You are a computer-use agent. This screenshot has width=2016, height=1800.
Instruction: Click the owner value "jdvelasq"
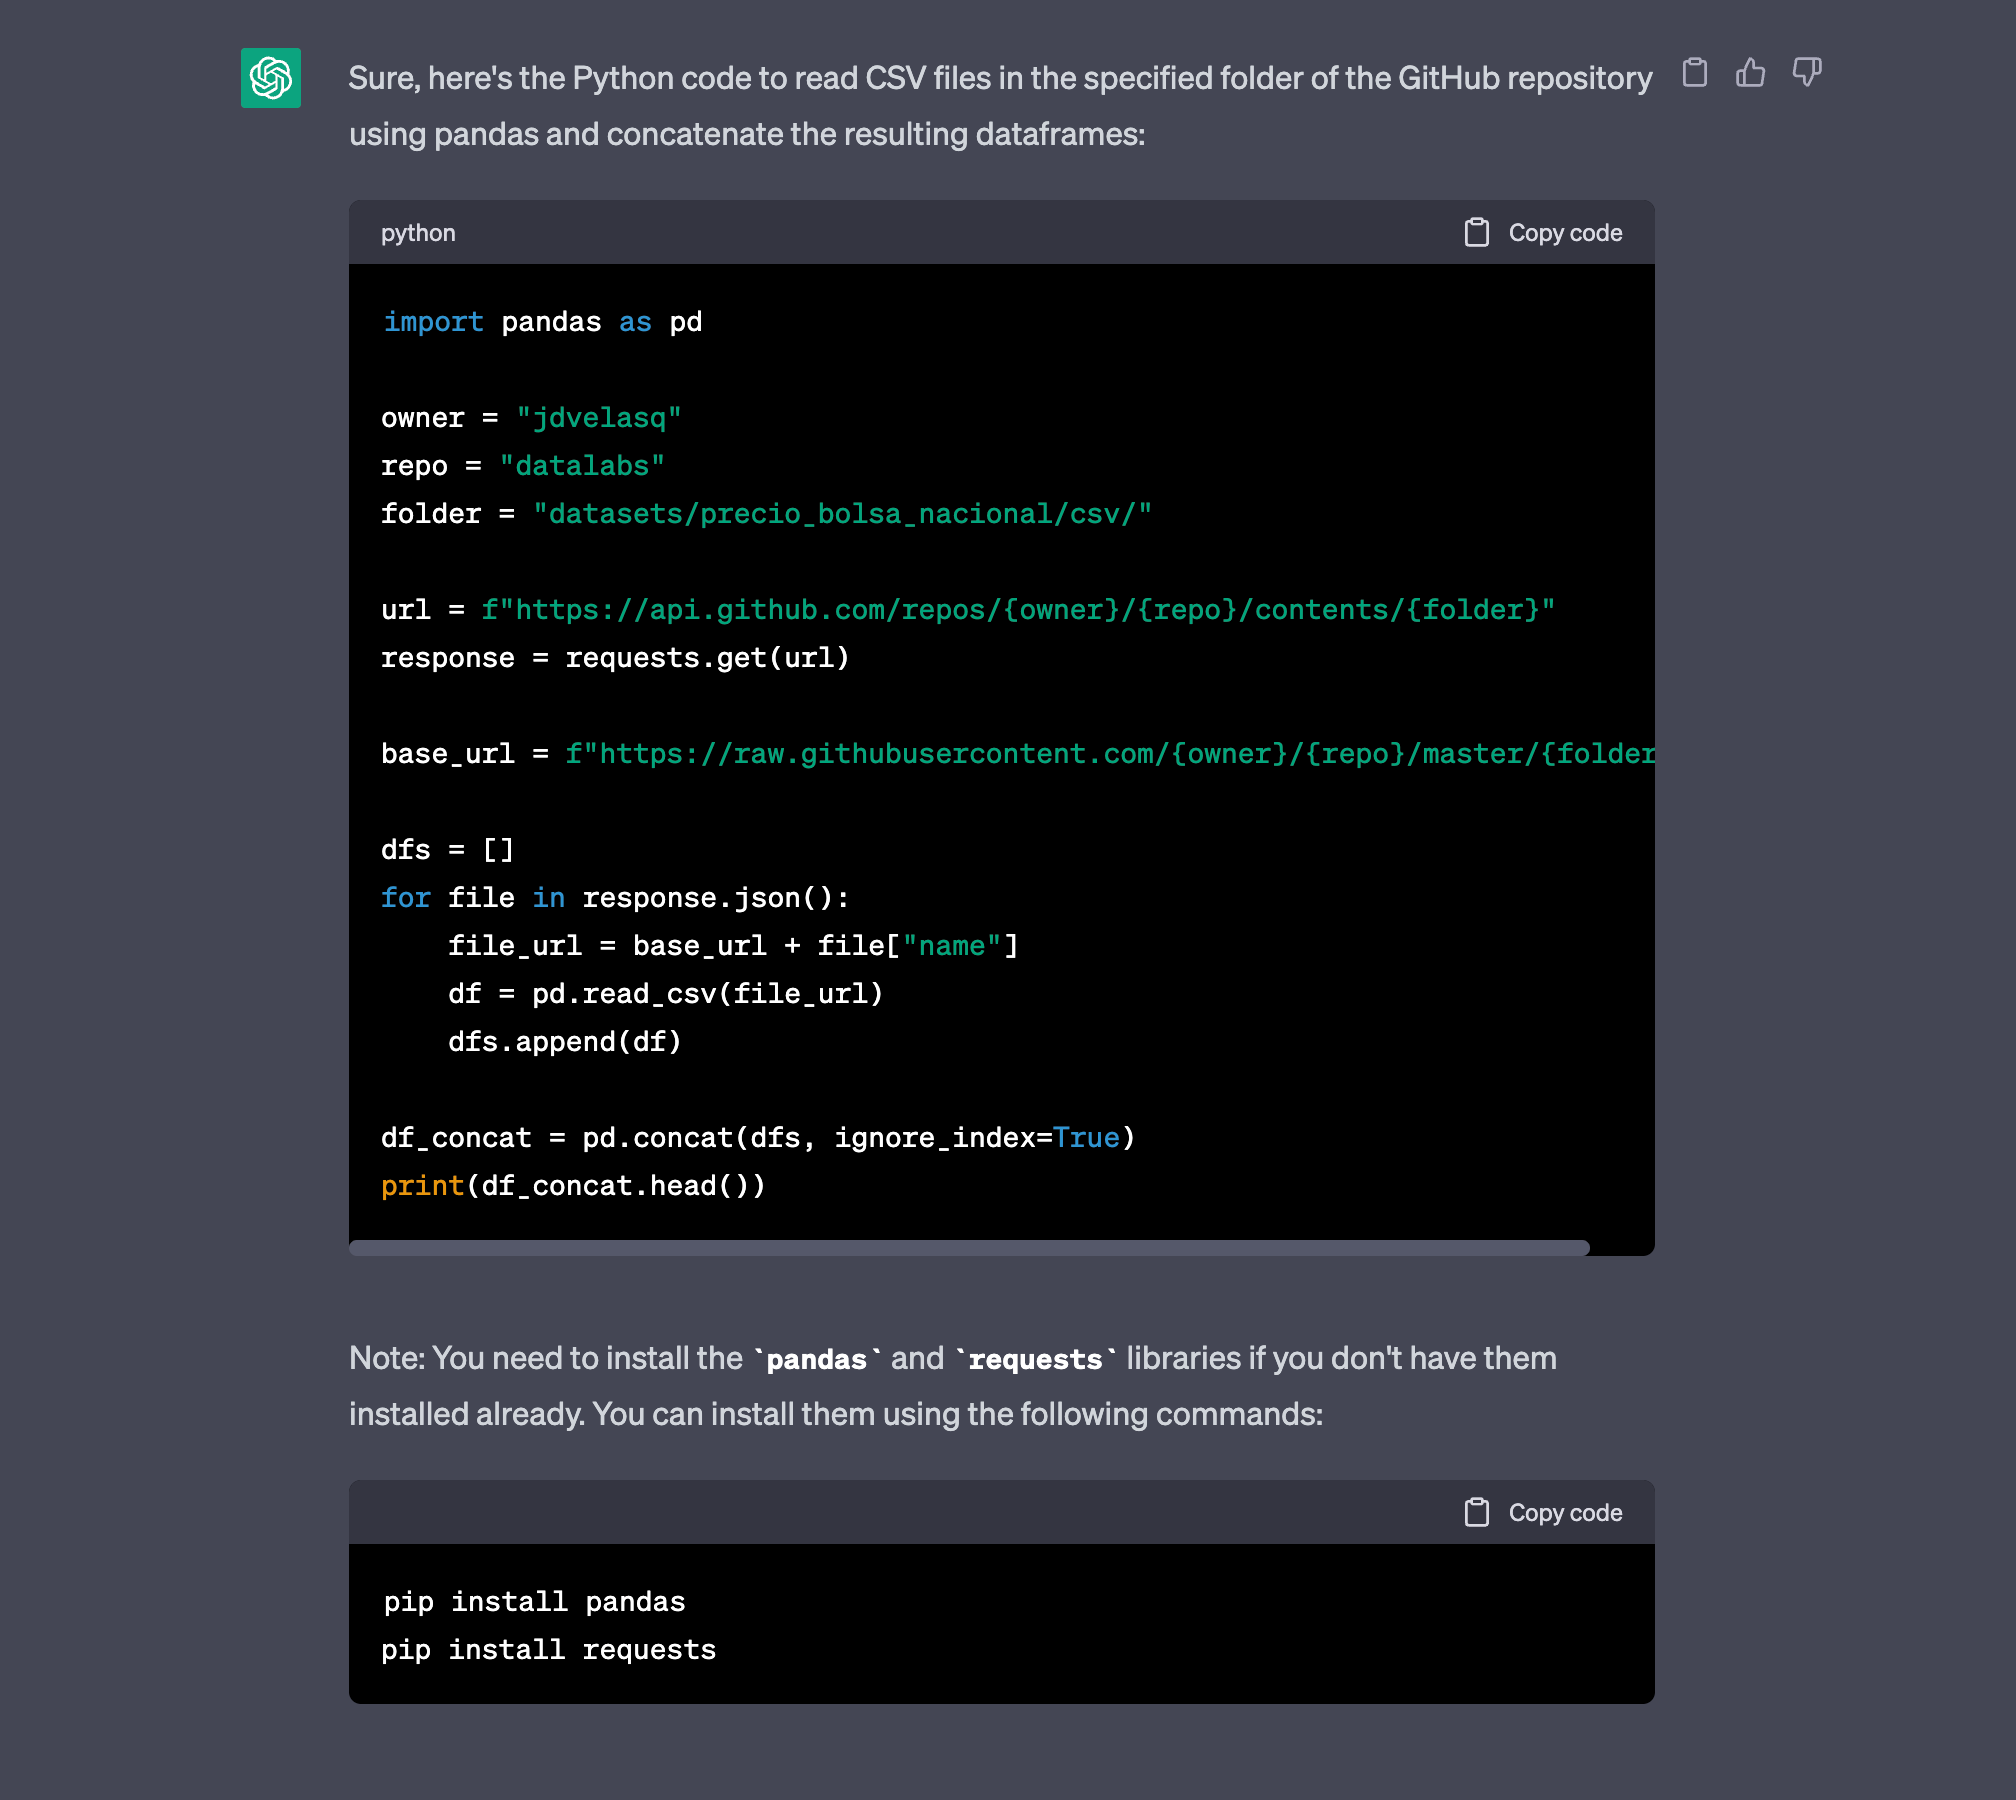pos(599,418)
